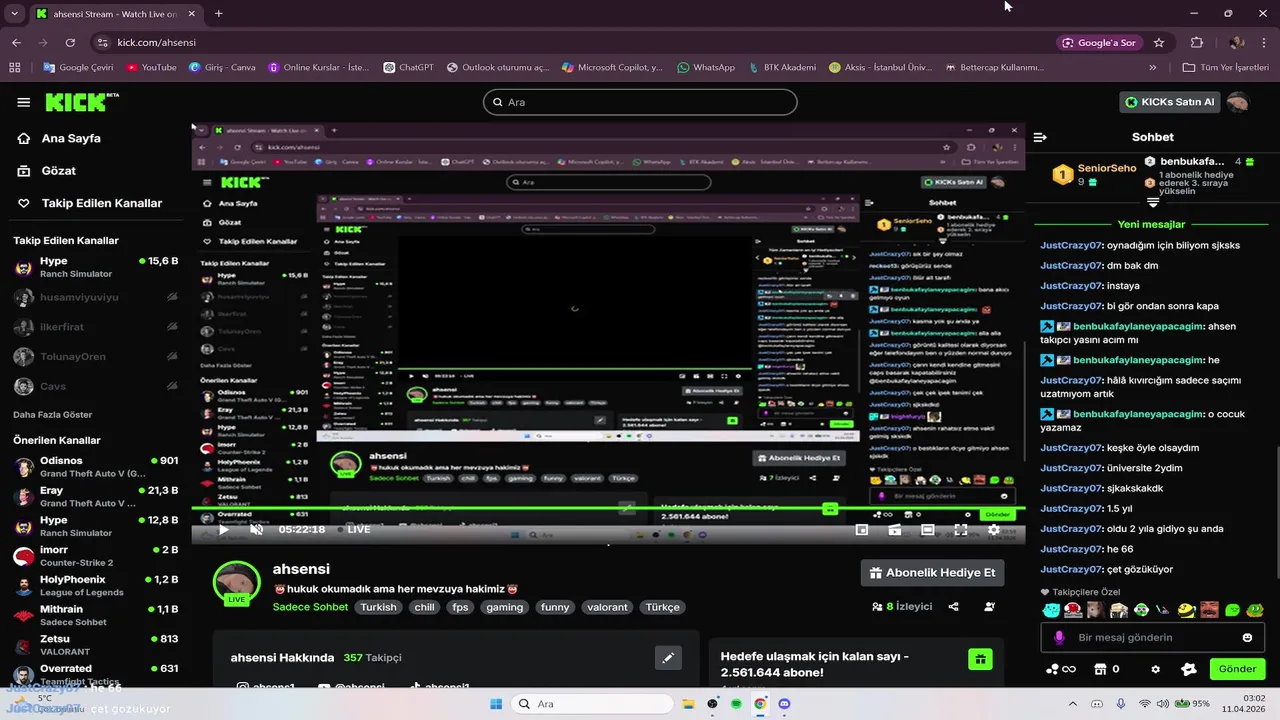The image size is (1280, 720).
Task: Bookmark this page with the star icon
Action: tap(1159, 43)
